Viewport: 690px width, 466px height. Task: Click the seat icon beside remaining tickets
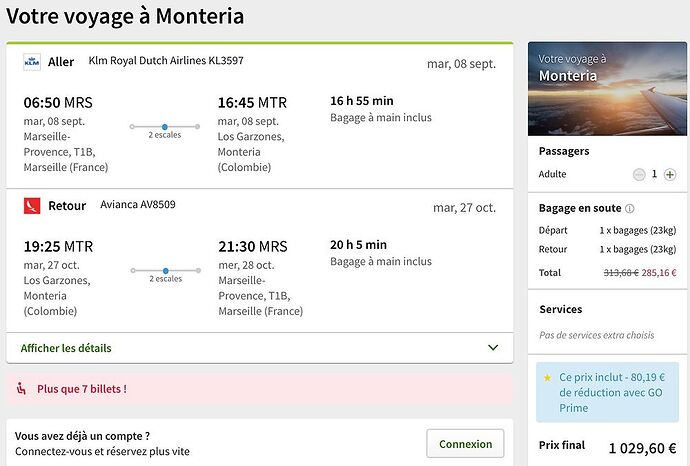21,389
